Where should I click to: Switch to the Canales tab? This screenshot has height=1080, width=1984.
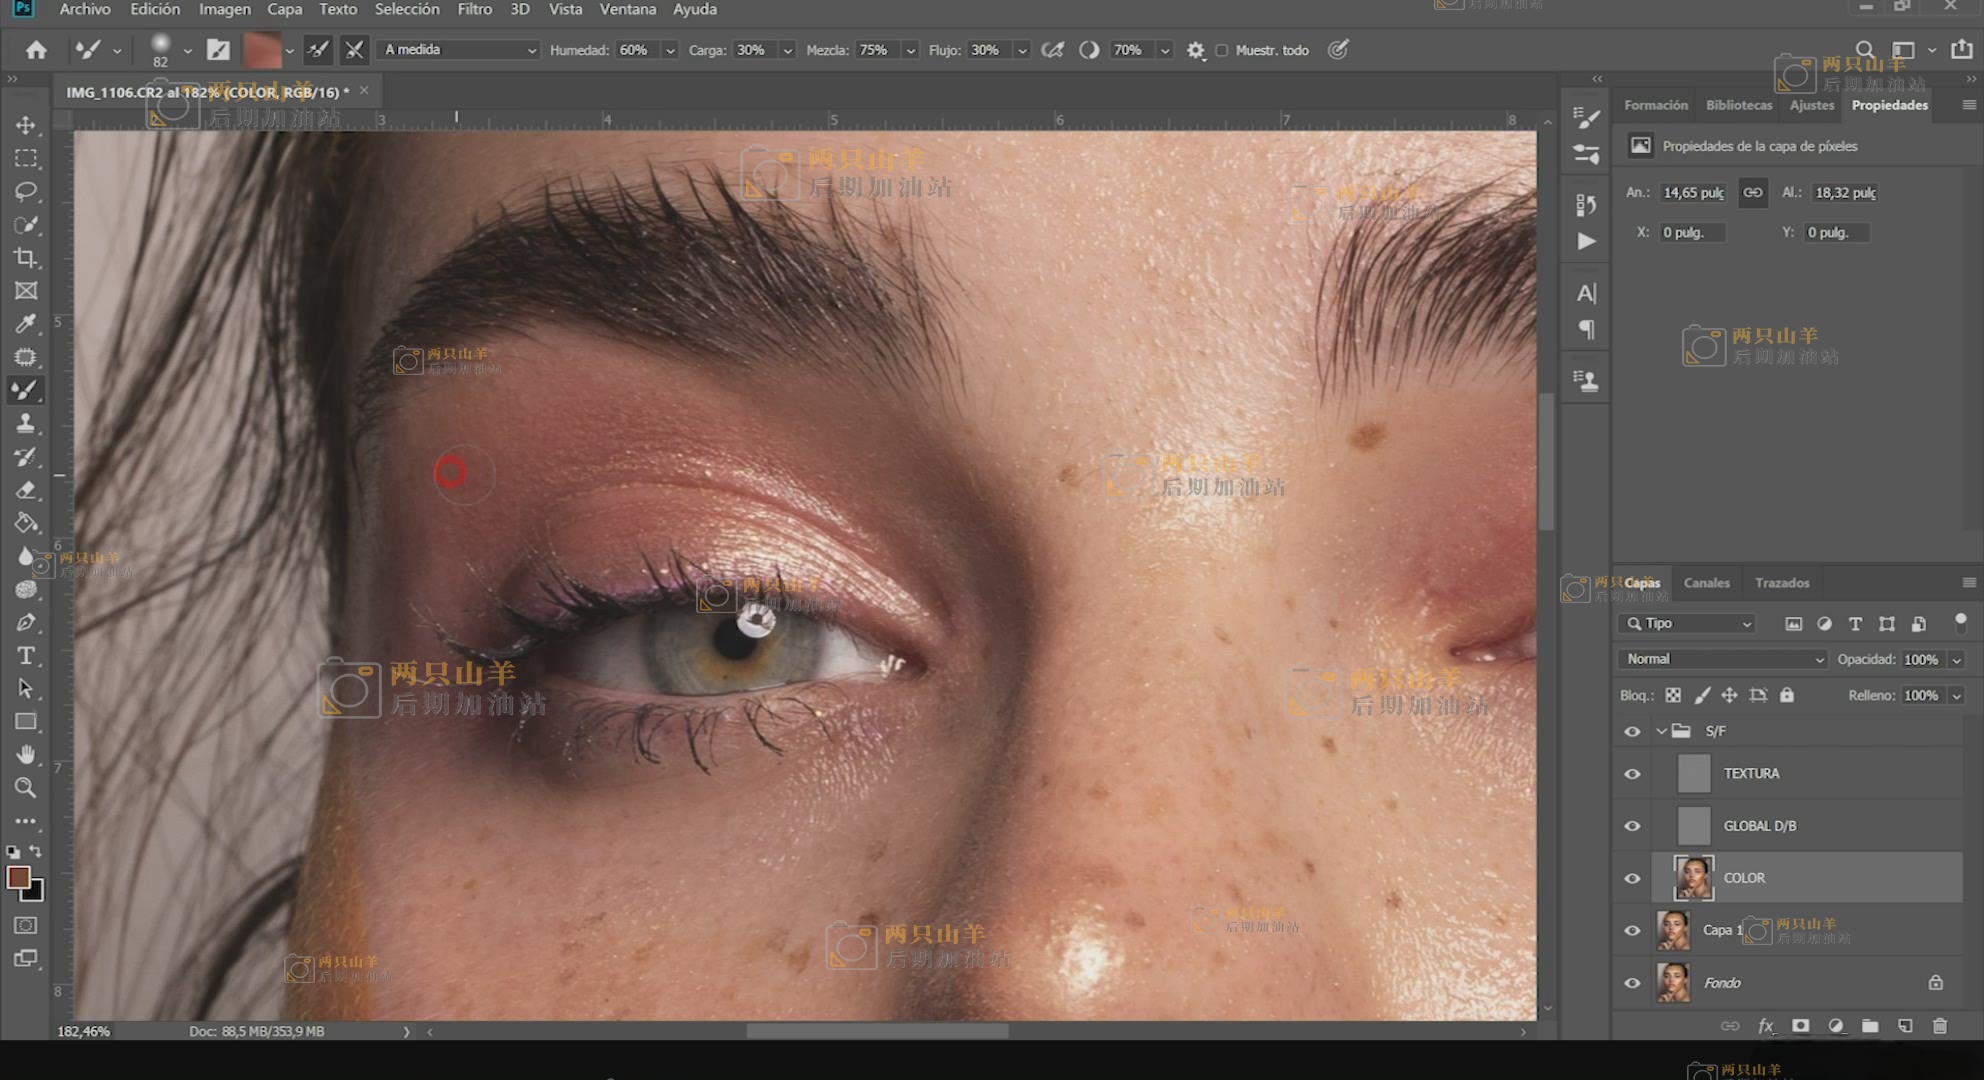pos(1706,583)
